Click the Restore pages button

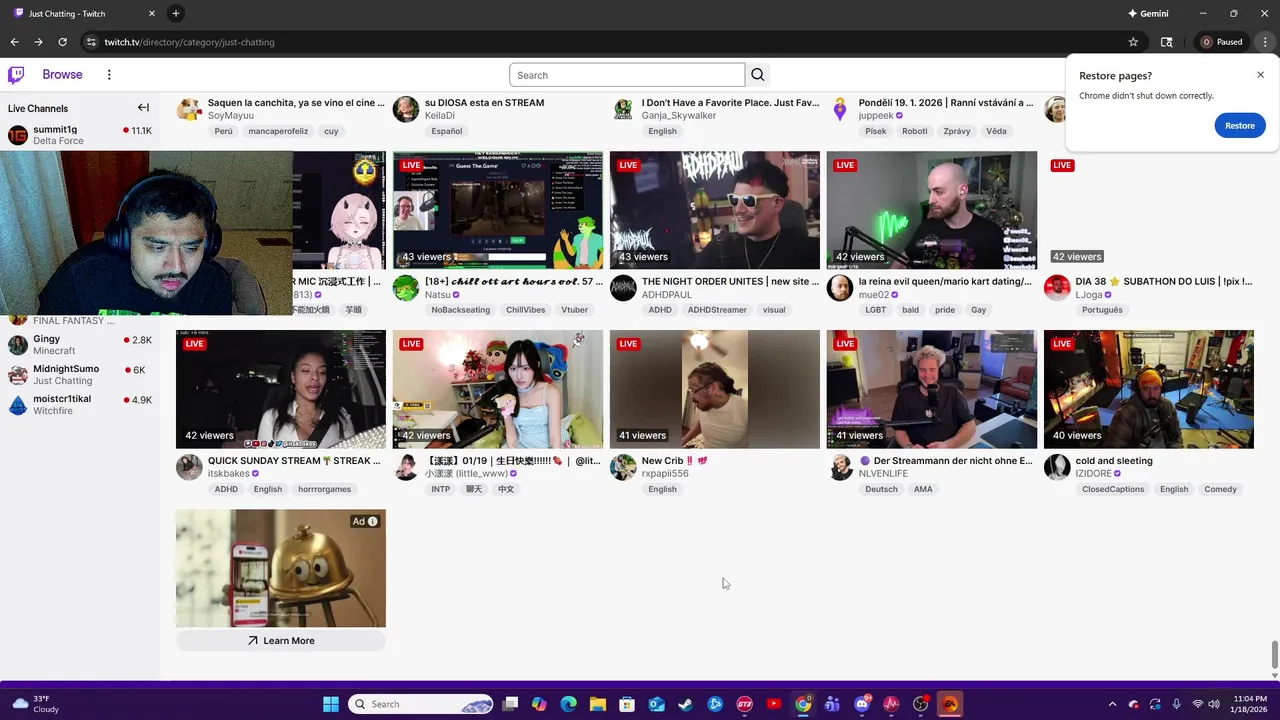tap(1240, 126)
